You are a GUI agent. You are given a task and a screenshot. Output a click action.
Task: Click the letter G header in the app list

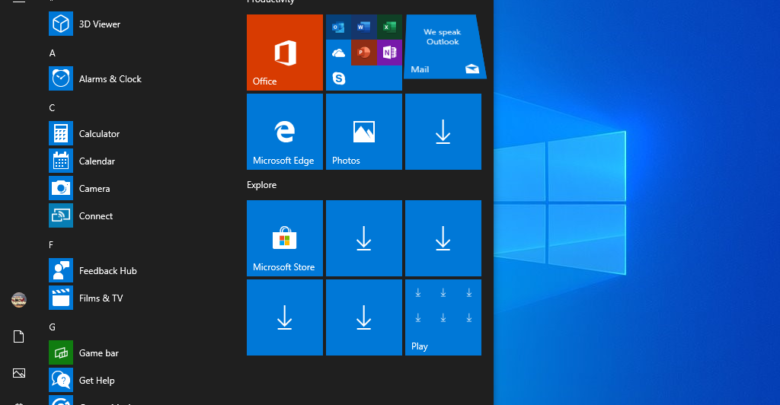[52, 327]
